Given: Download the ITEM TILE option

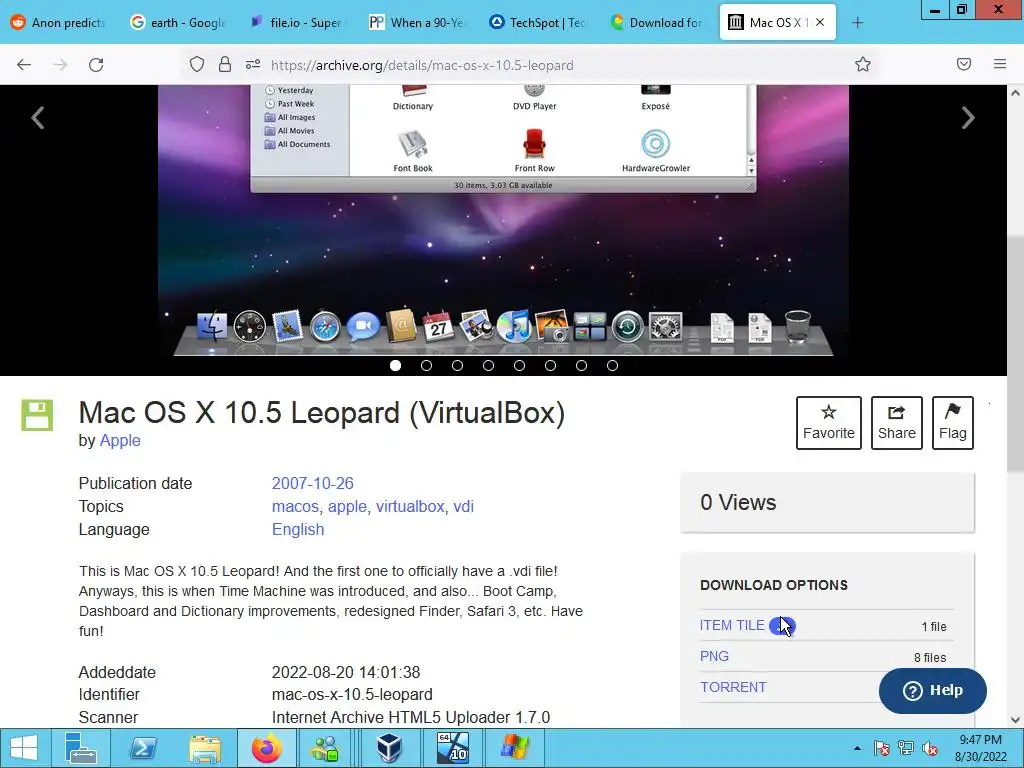Looking at the screenshot, I should pyautogui.click(x=732, y=625).
